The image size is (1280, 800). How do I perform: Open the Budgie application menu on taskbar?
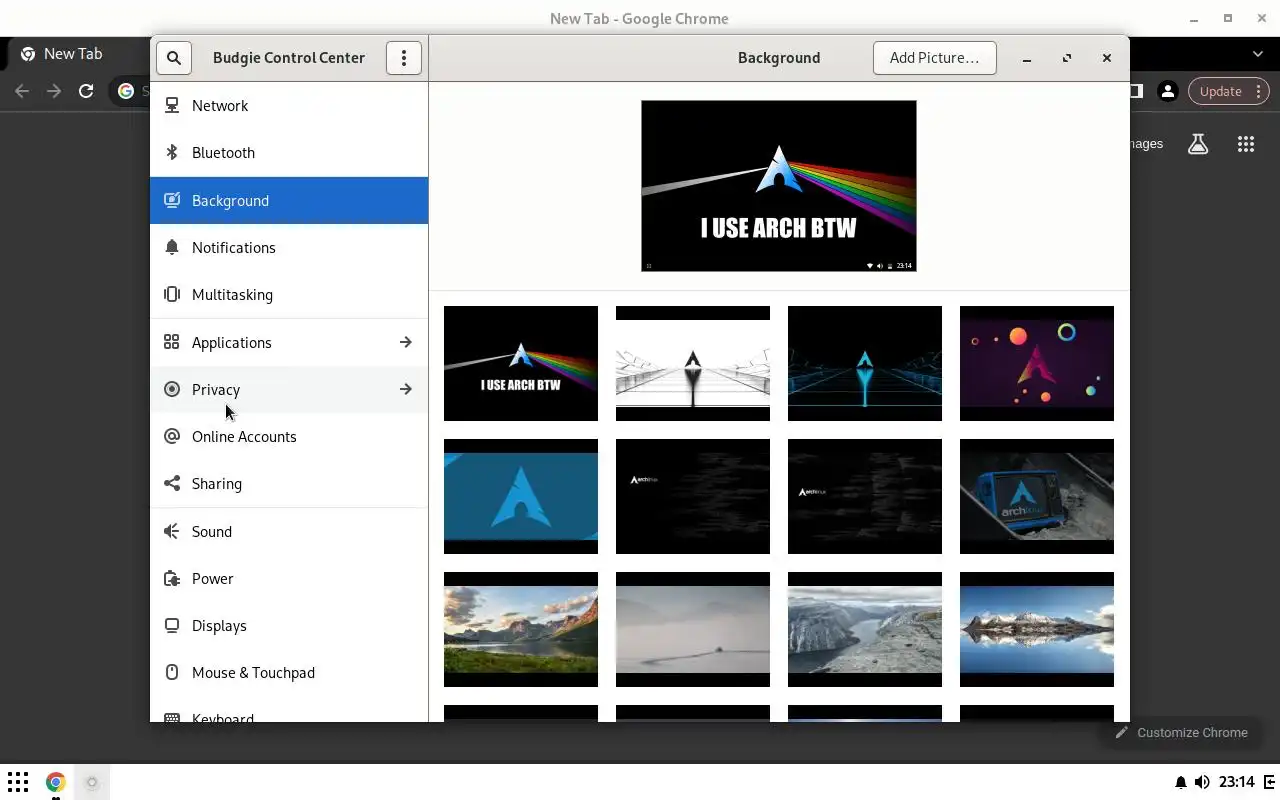pos(18,782)
